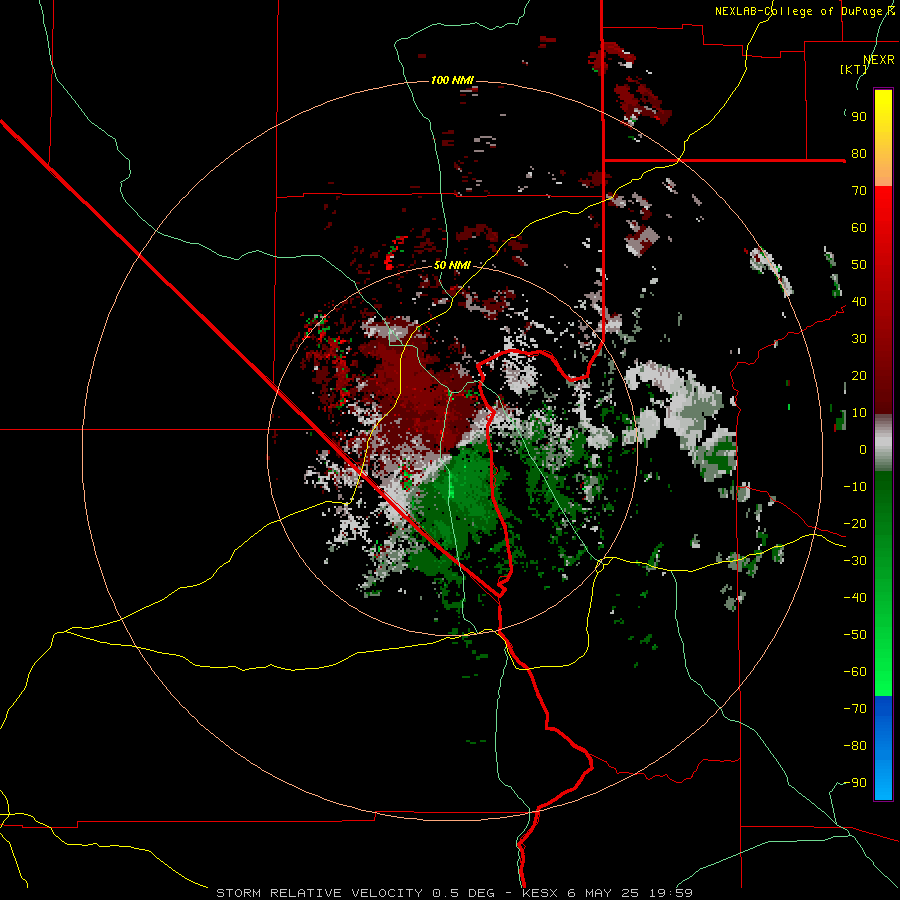900x900 pixels.
Task: Click the 90 value on velocity scale
Action: coord(859,117)
